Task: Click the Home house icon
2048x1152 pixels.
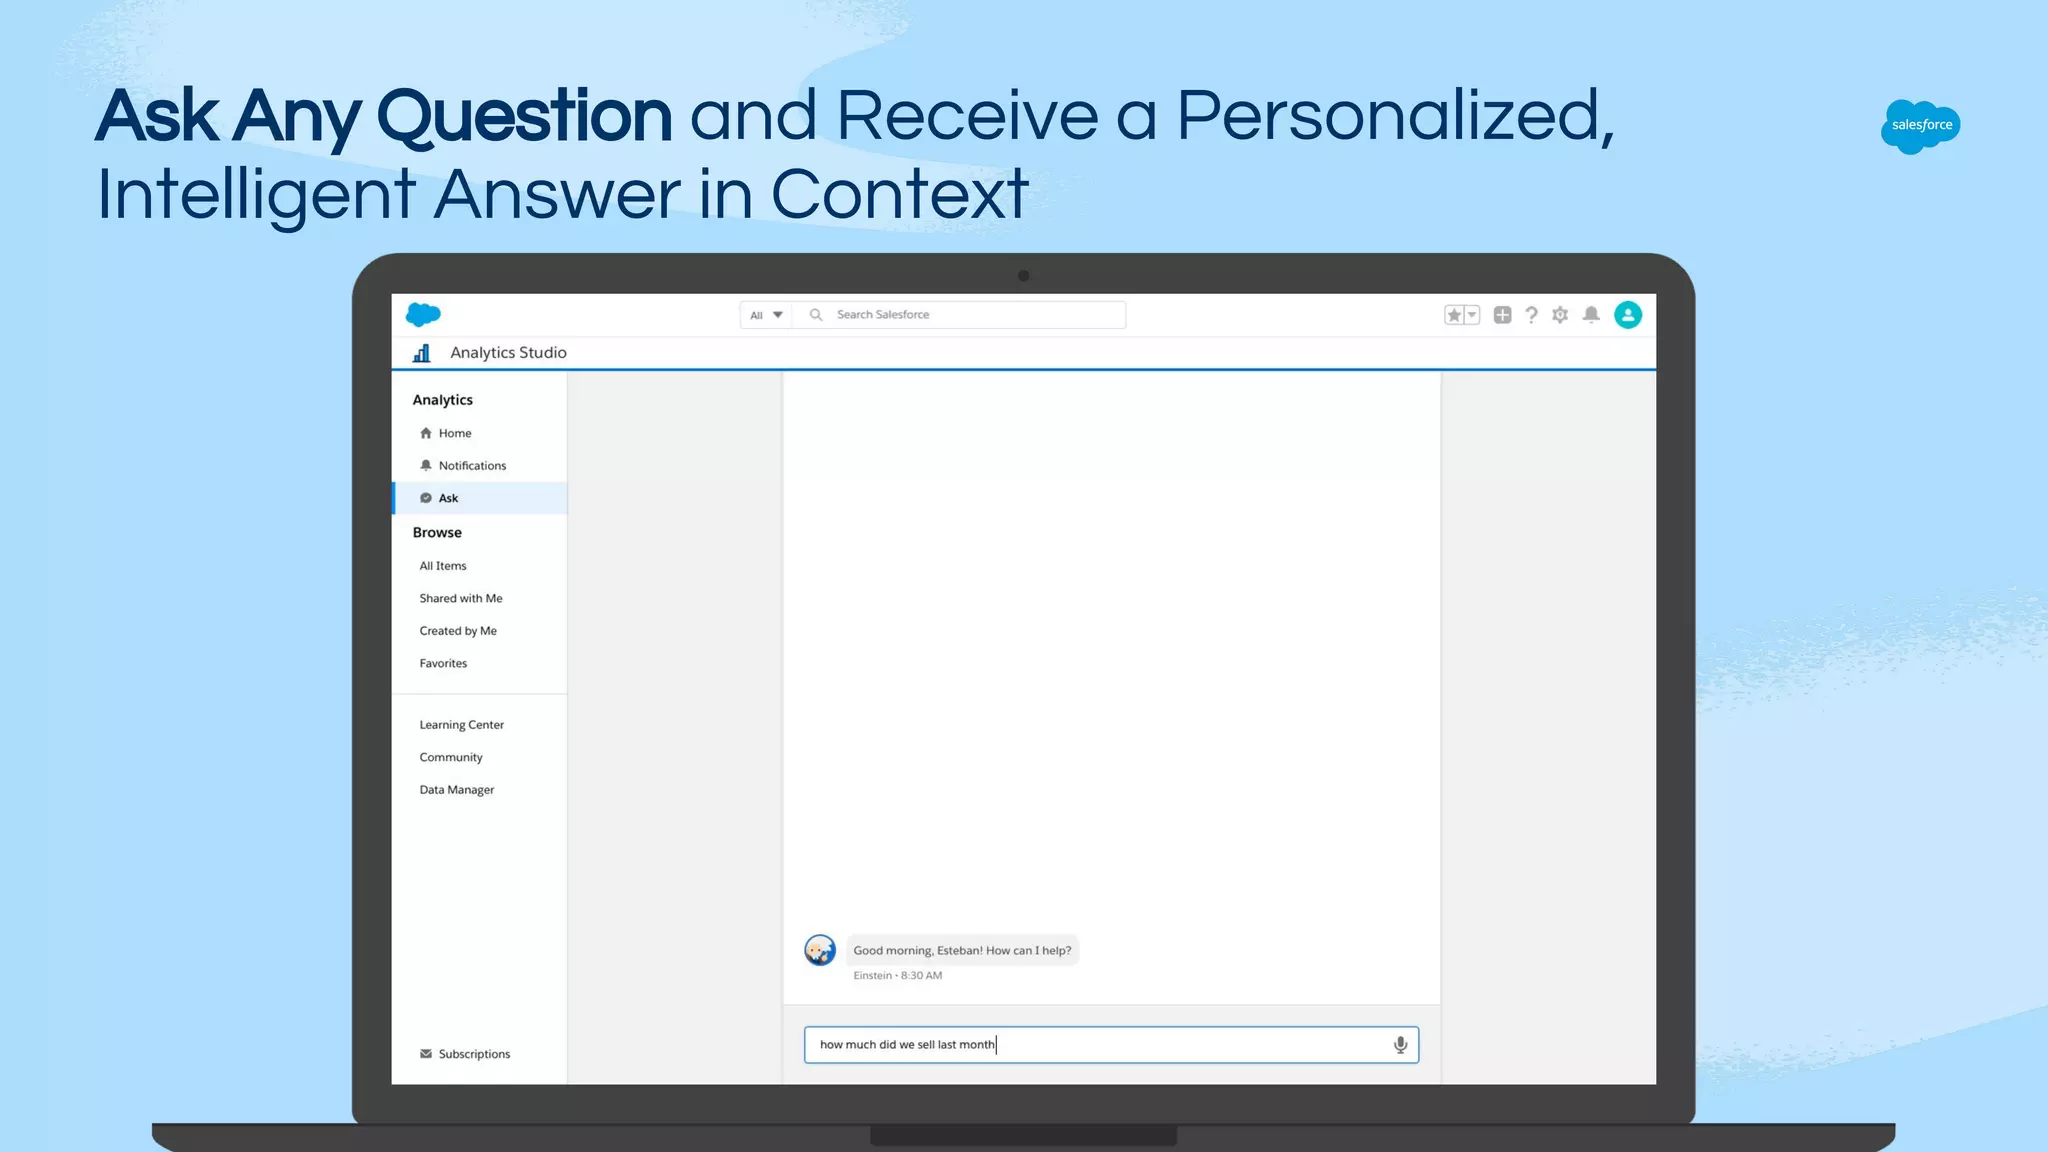Action: coord(426,433)
